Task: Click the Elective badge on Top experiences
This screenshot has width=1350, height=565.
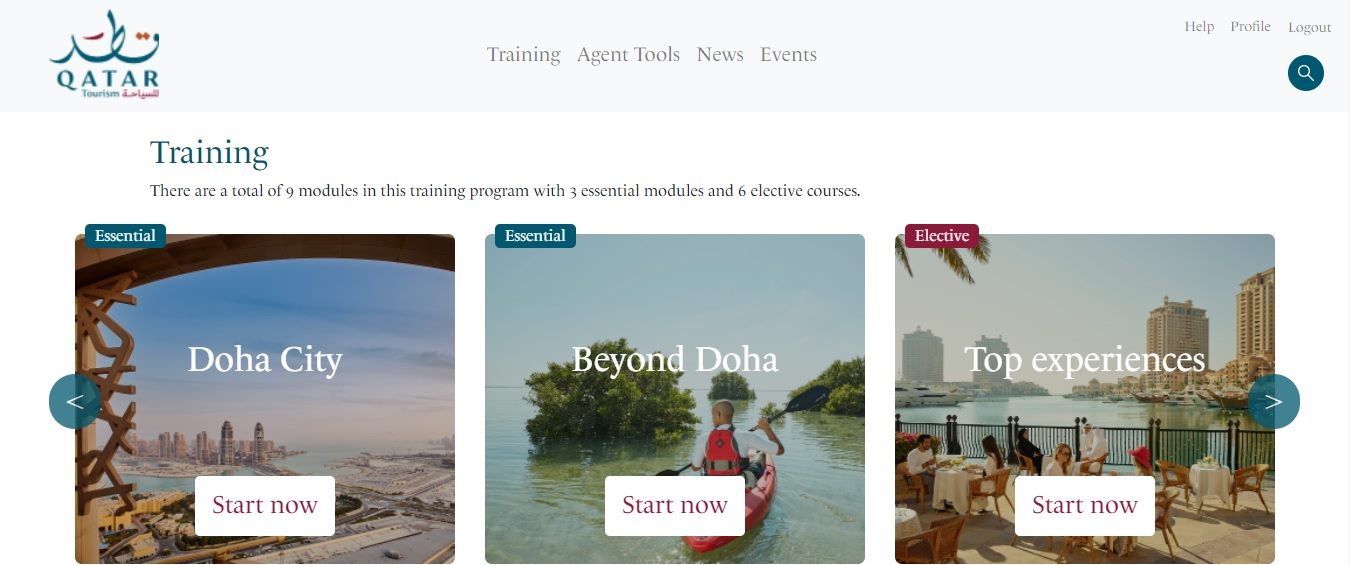Action: [942, 236]
